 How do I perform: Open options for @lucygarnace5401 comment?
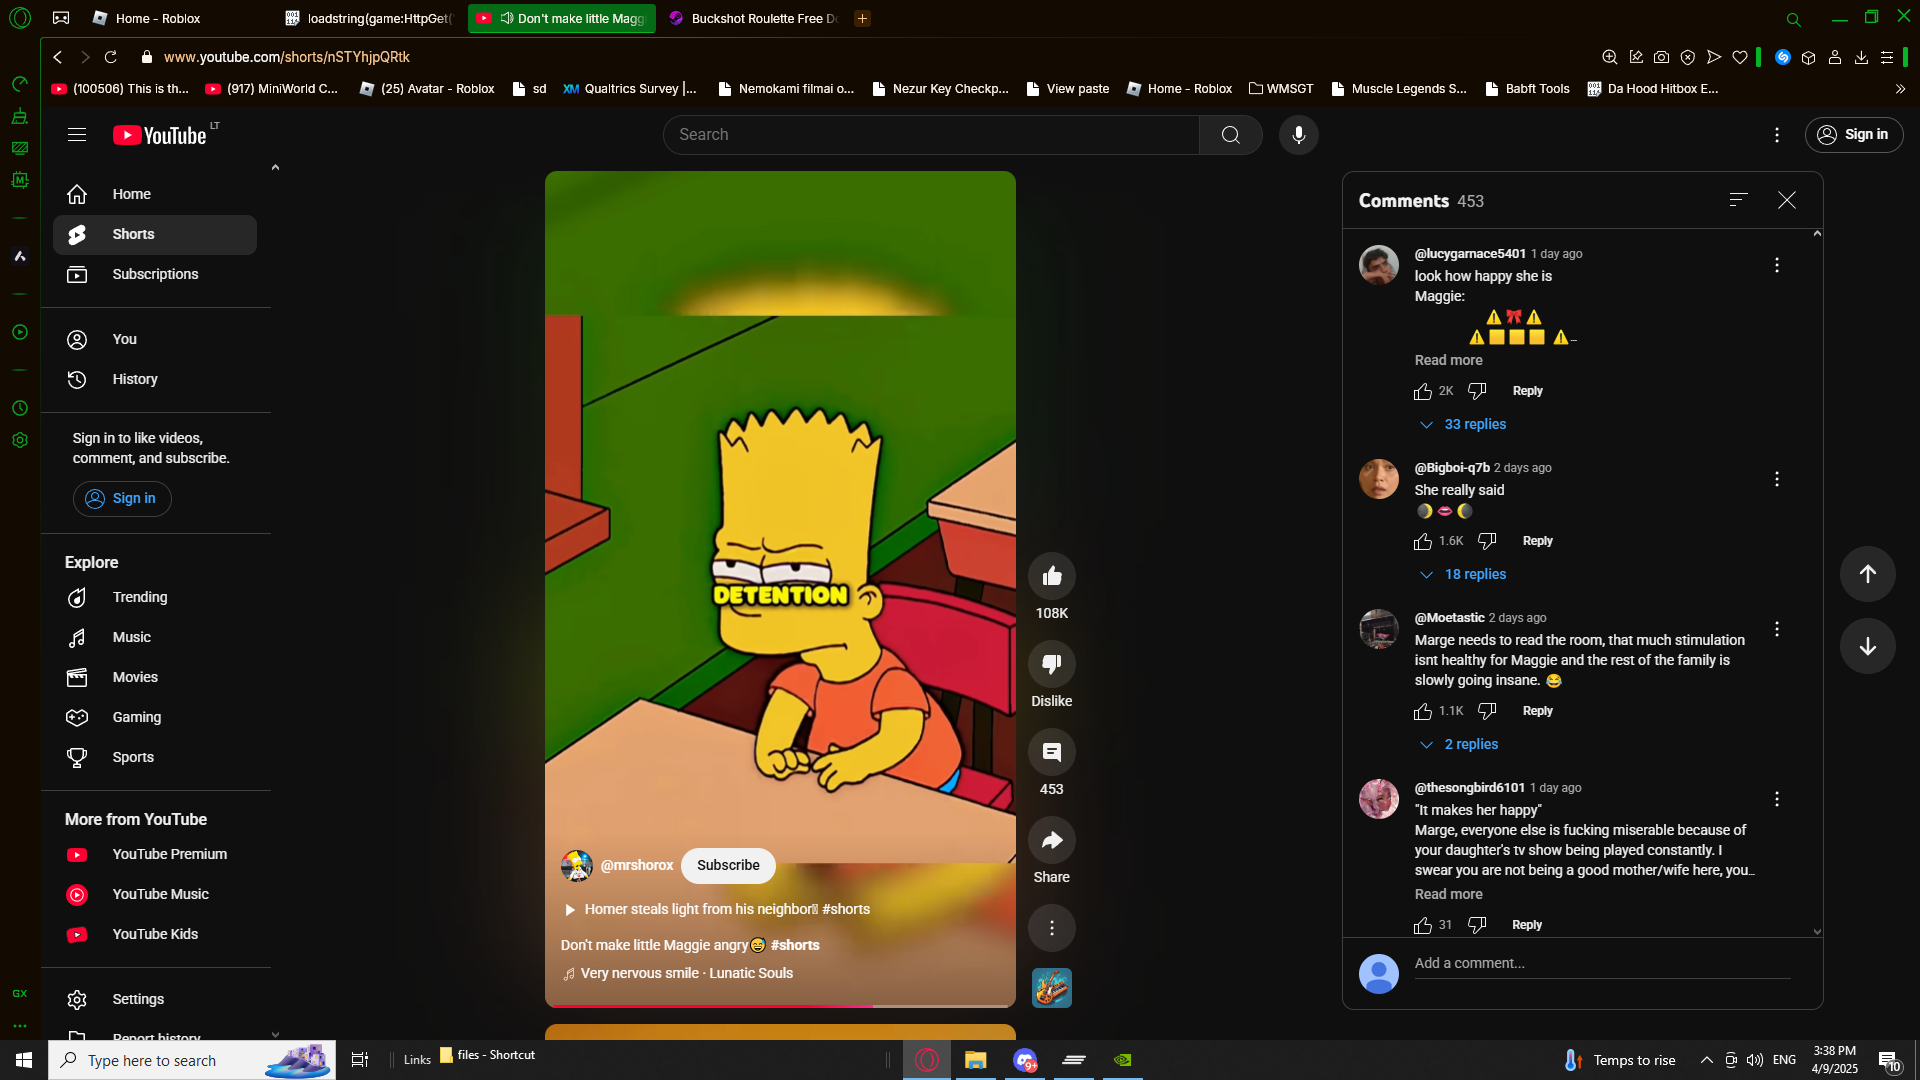click(x=1777, y=265)
